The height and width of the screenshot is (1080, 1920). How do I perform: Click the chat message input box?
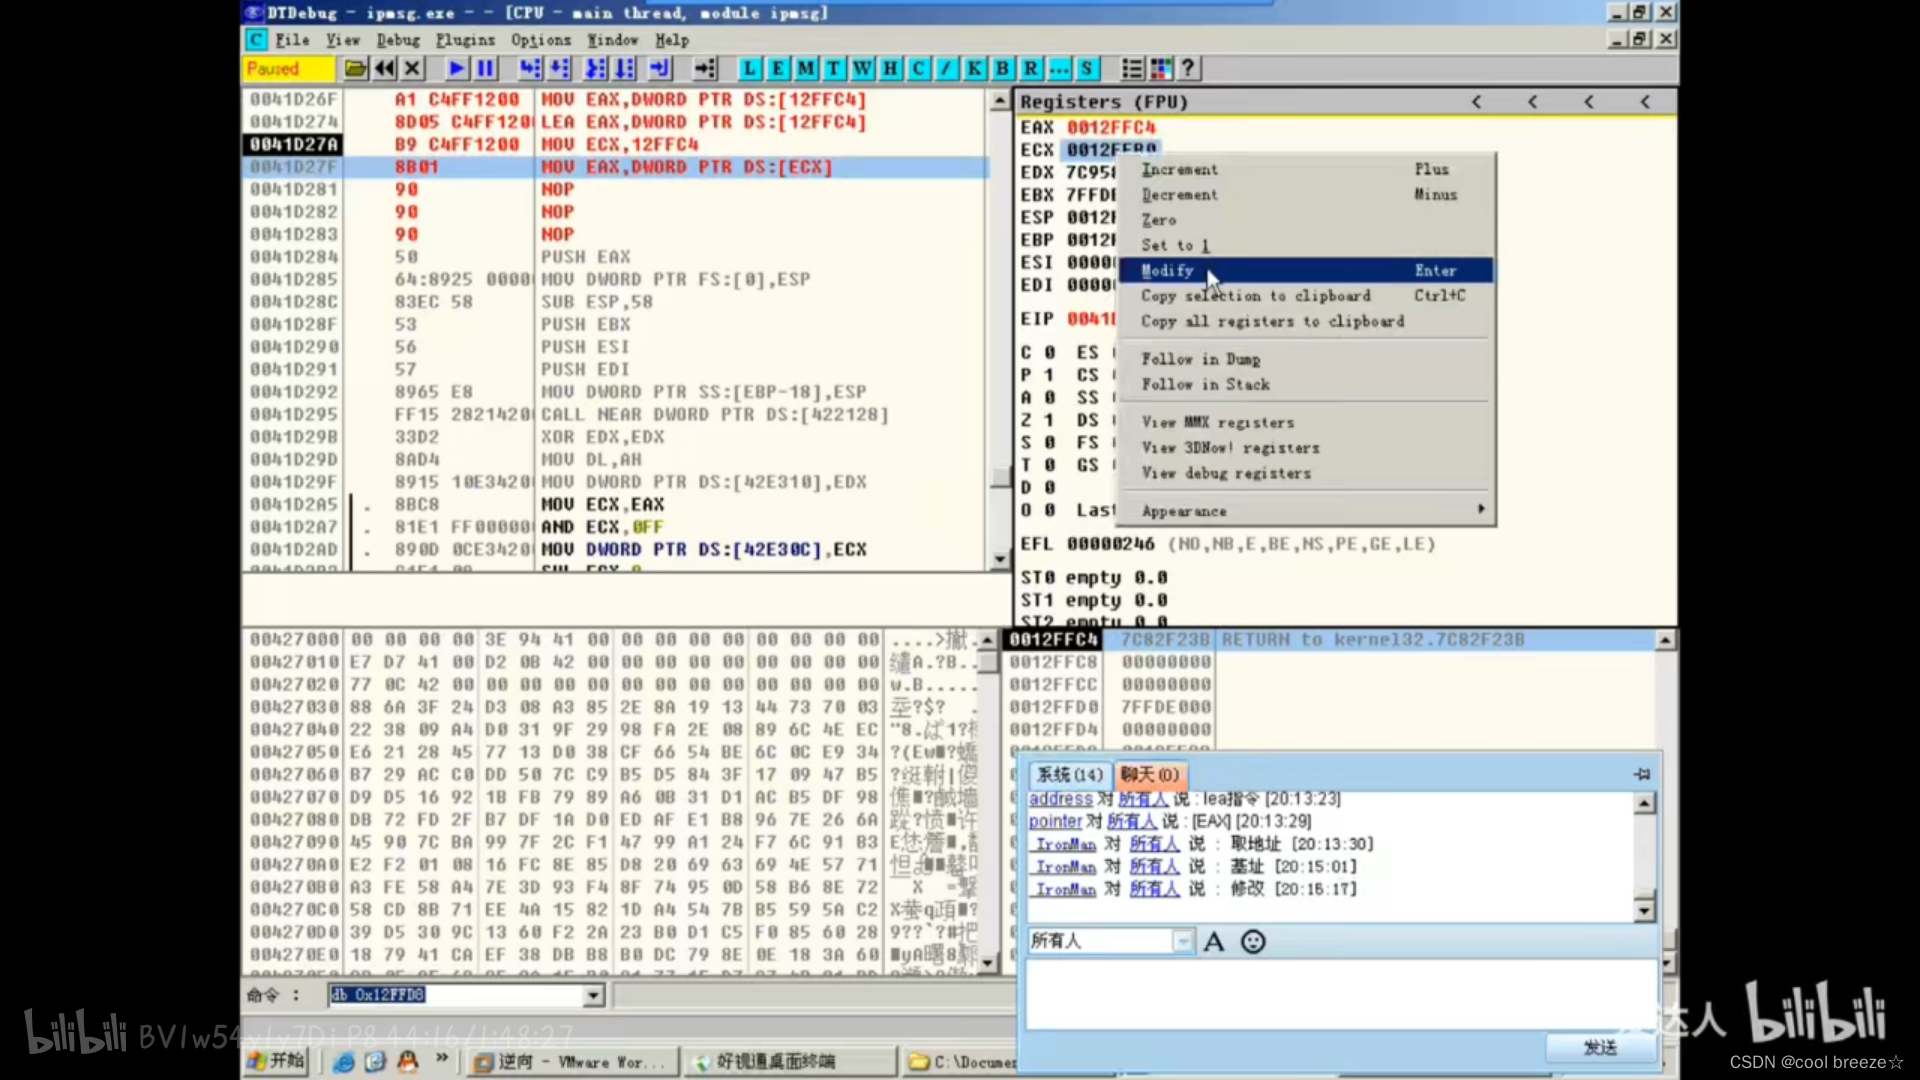click(1340, 994)
